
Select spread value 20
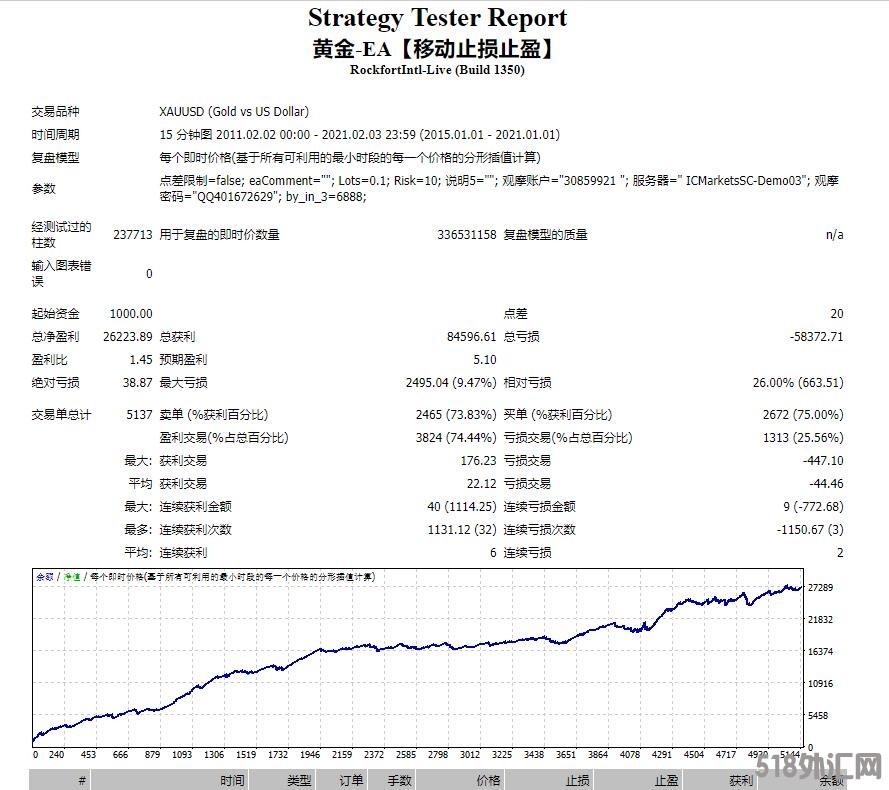(x=837, y=314)
